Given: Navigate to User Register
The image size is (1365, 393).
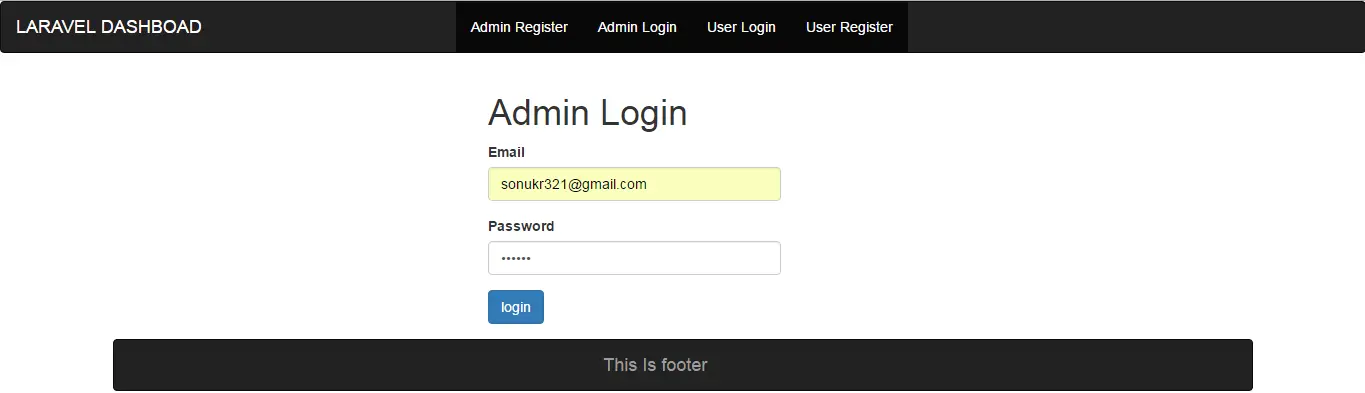Looking at the screenshot, I should pos(849,27).
